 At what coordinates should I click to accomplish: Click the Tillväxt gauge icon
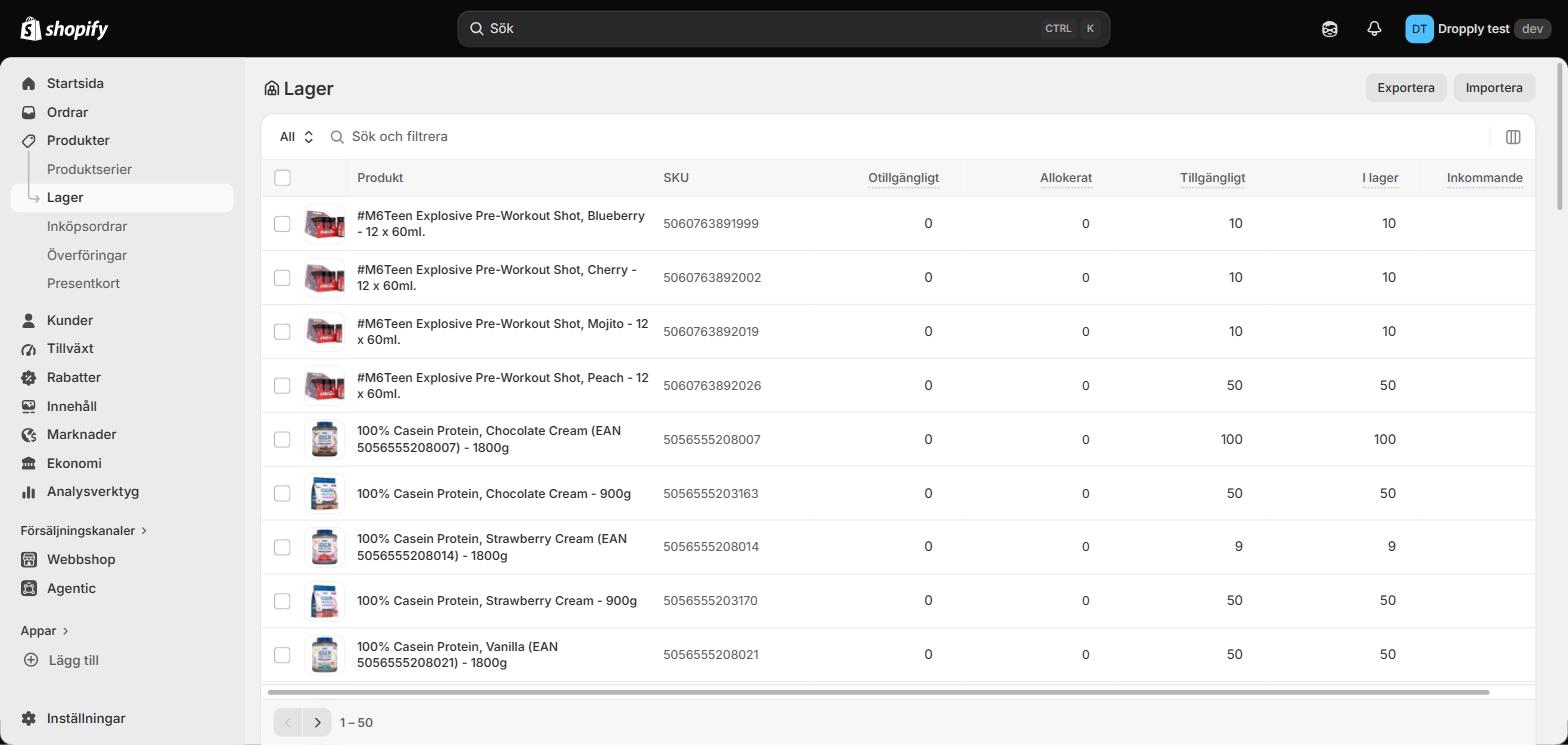pos(29,349)
